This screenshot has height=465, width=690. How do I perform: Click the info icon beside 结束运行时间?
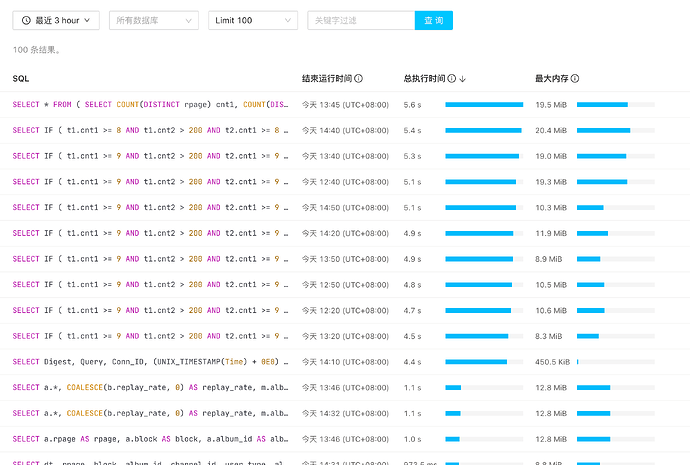pyautogui.click(x=358, y=78)
